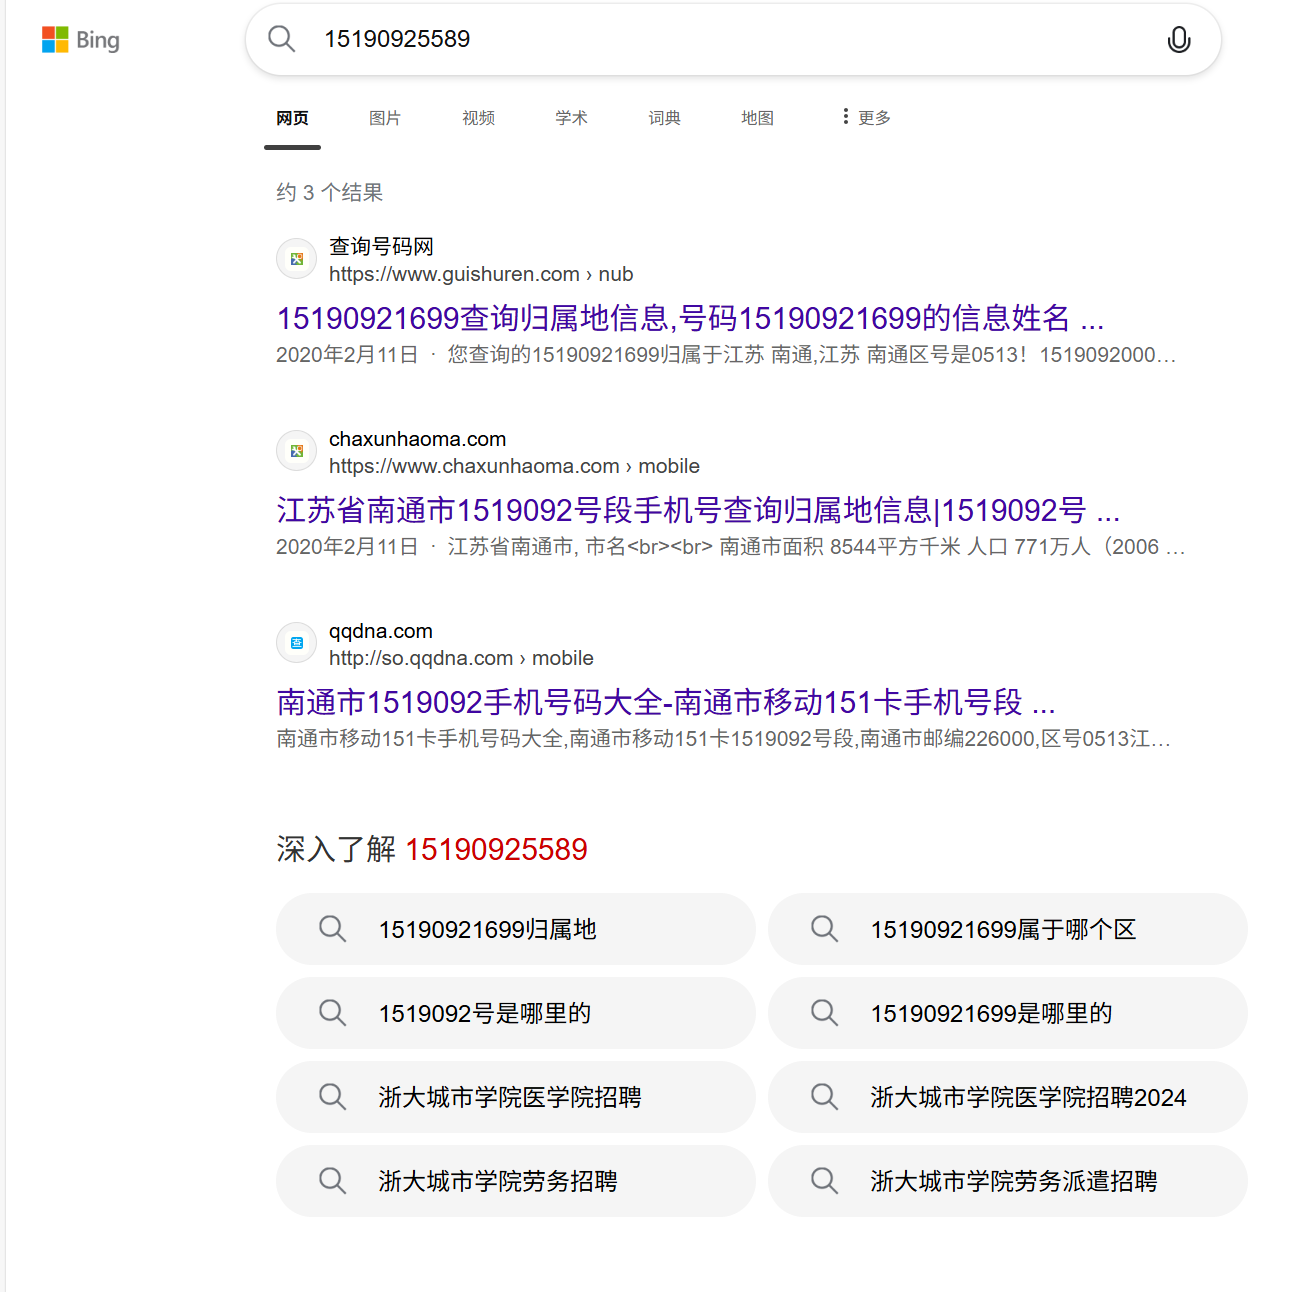This screenshot has width=1310, height=1292.
Task: Click the search magnifier icon in search box
Action: (x=282, y=39)
